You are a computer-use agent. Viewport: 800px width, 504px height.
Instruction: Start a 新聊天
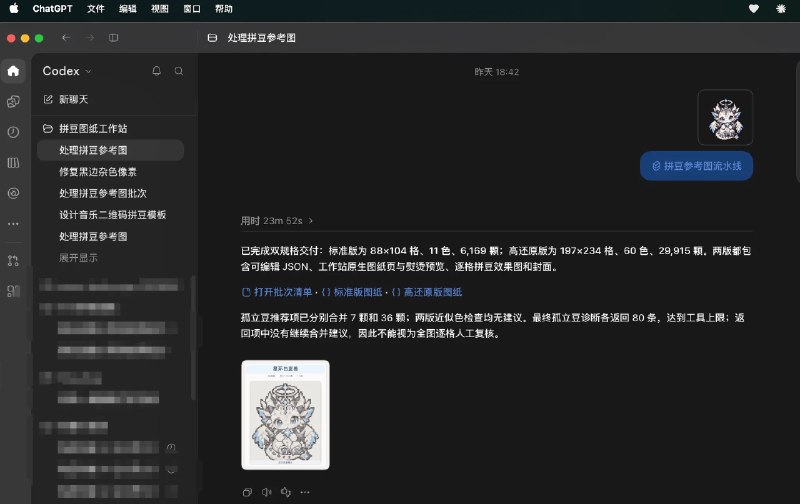(x=73, y=99)
